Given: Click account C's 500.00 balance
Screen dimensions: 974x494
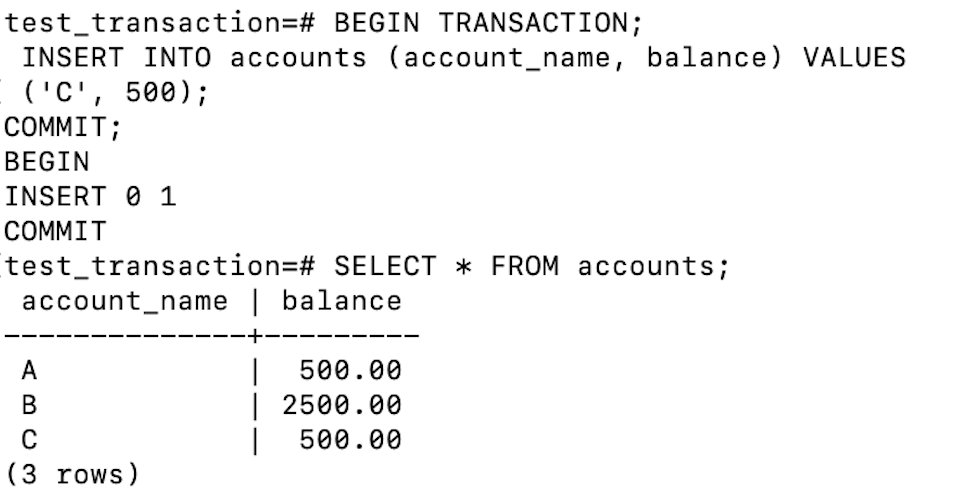Looking at the screenshot, I should tap(350, 441).
